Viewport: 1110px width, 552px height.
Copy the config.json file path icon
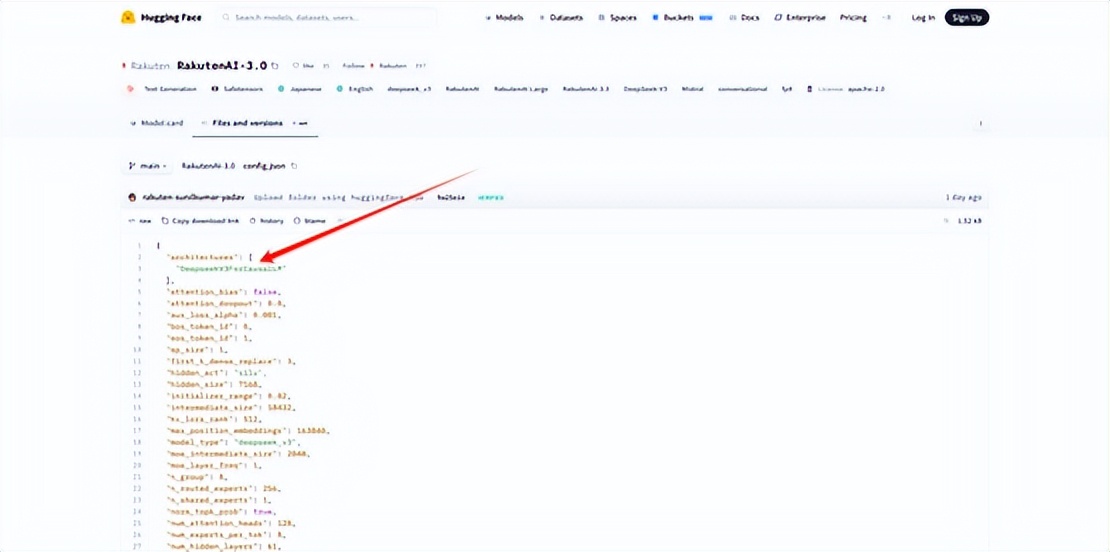[x=294, y=166]
